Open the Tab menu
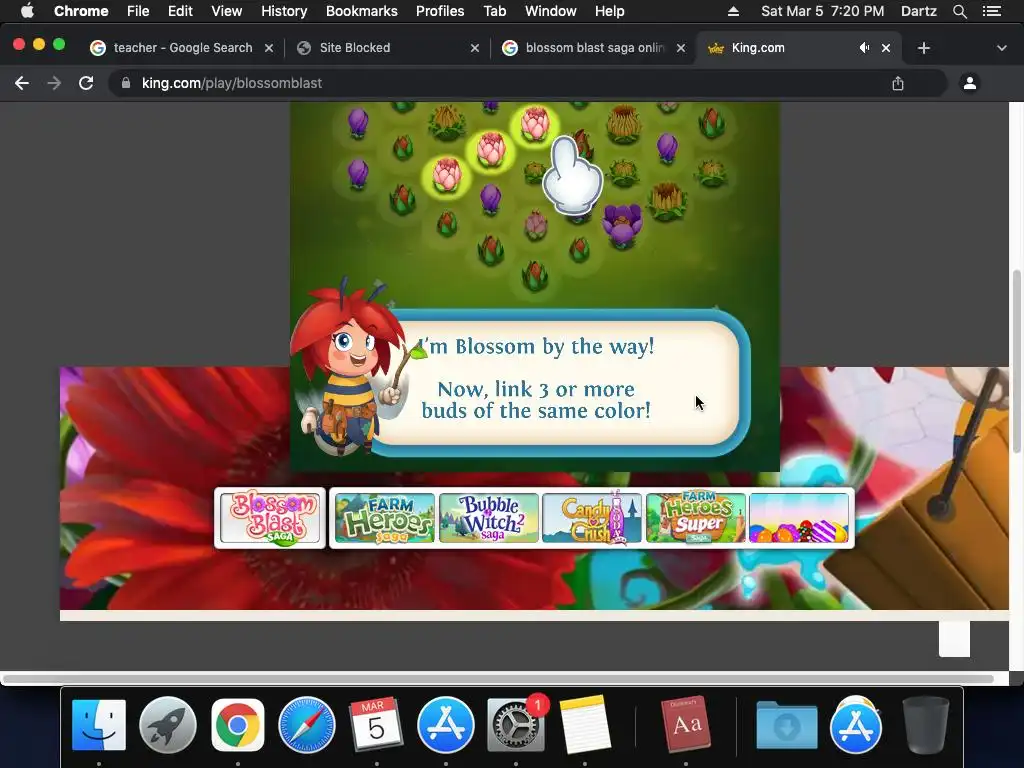 [x=494, y=11]
